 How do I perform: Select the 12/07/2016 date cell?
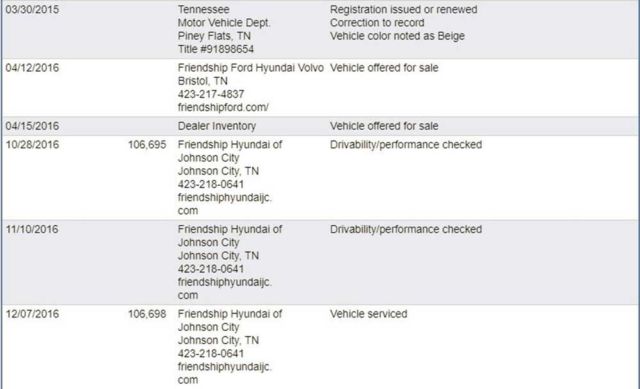click(32, 314)
